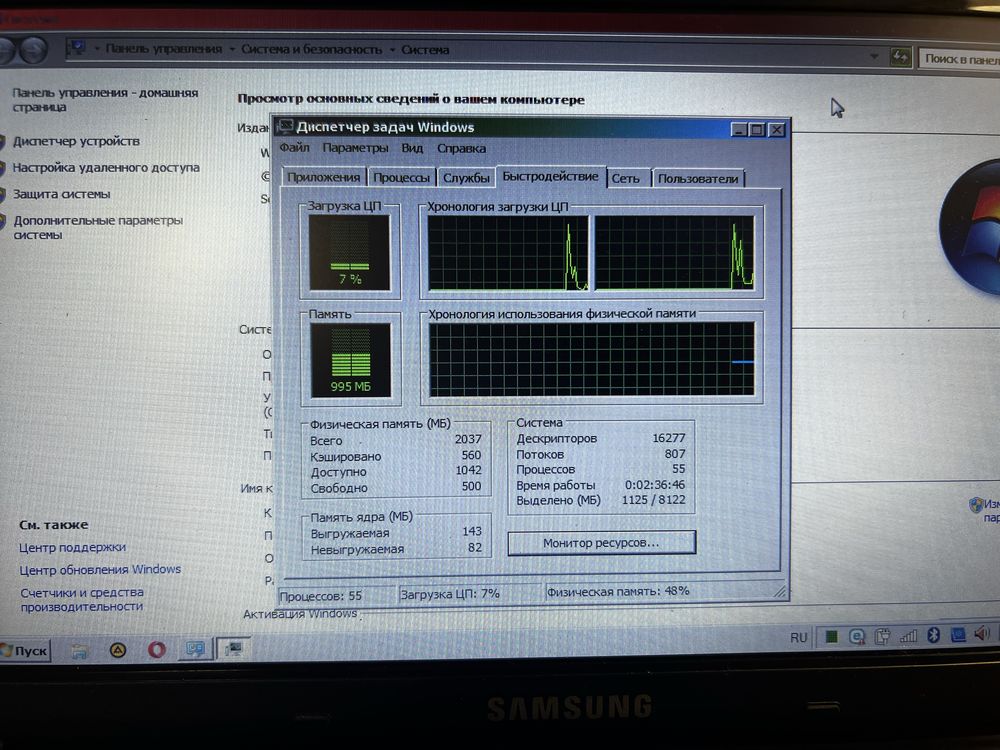Open the network signal tray icon

(x=908, y=635)
